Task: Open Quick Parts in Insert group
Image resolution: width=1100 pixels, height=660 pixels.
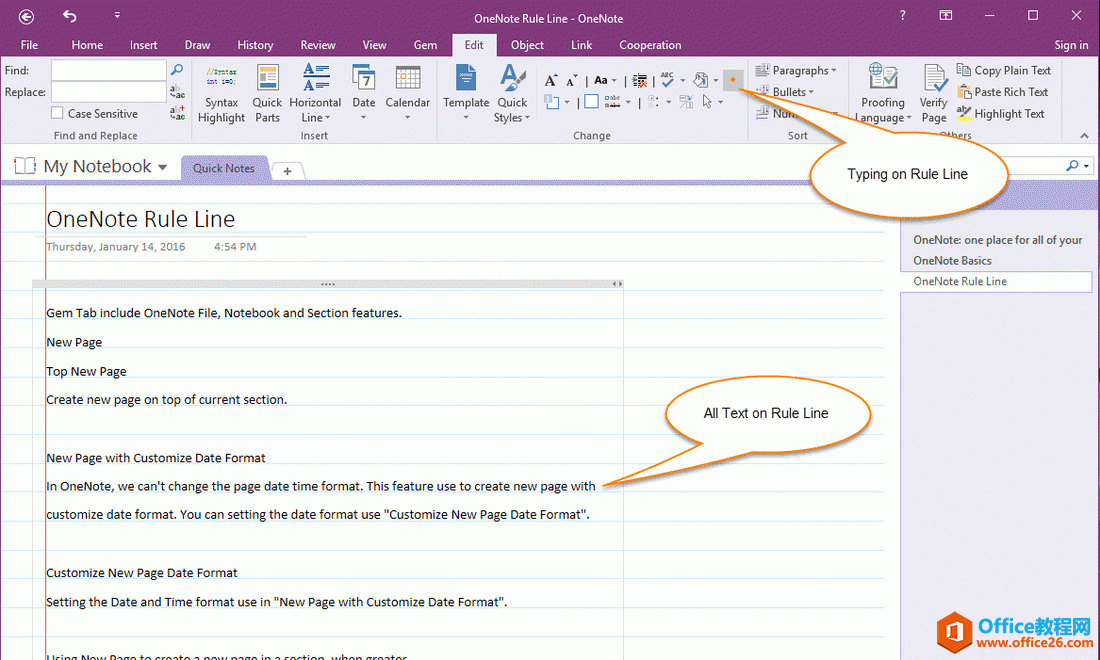Action: (x=267, y=80)
